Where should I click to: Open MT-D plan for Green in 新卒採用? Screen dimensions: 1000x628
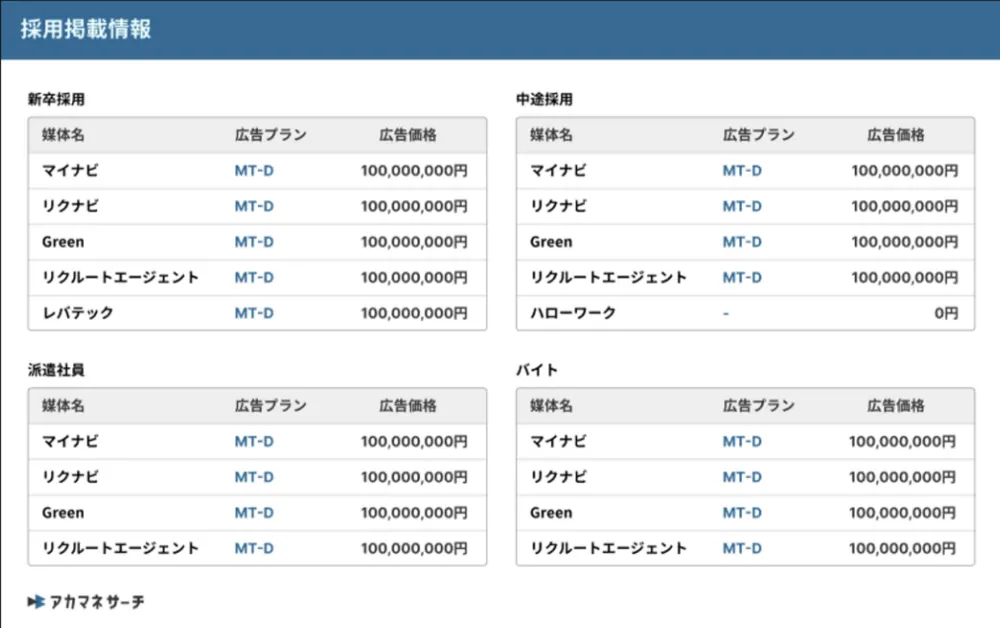pyautogui.click(x=254, y=242)
